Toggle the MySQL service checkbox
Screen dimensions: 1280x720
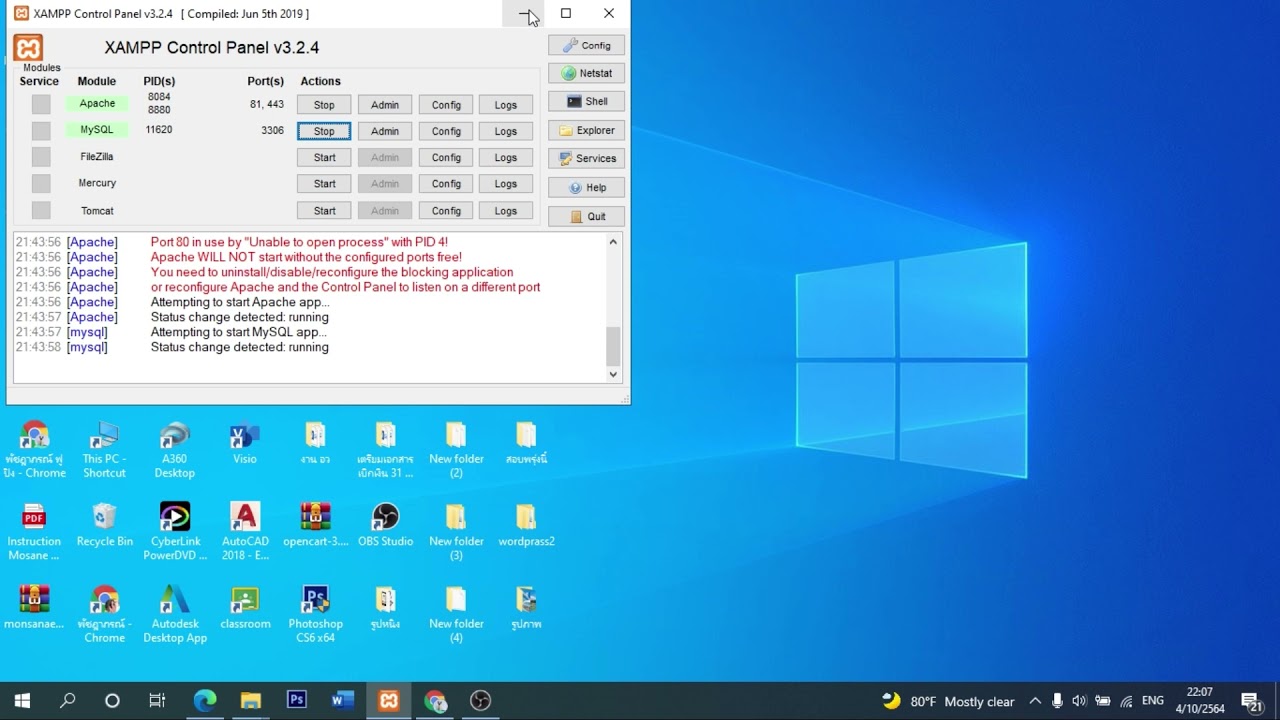[x=40, y=131]
